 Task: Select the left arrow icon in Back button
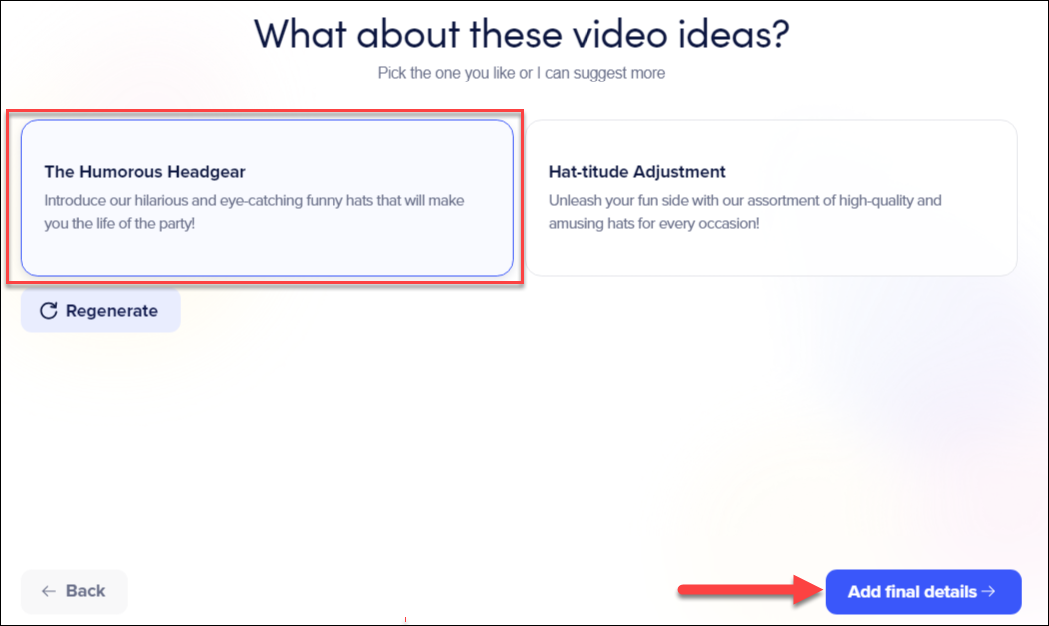(51, 592)
